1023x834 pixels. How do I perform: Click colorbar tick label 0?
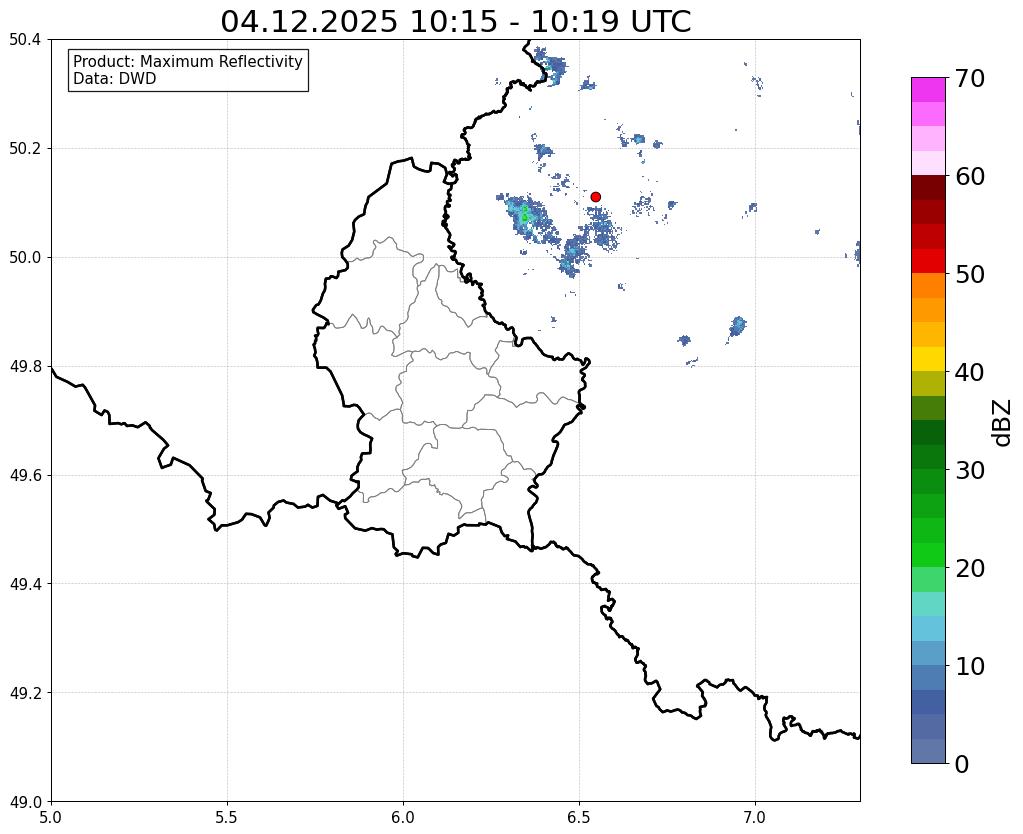(962, 764)
